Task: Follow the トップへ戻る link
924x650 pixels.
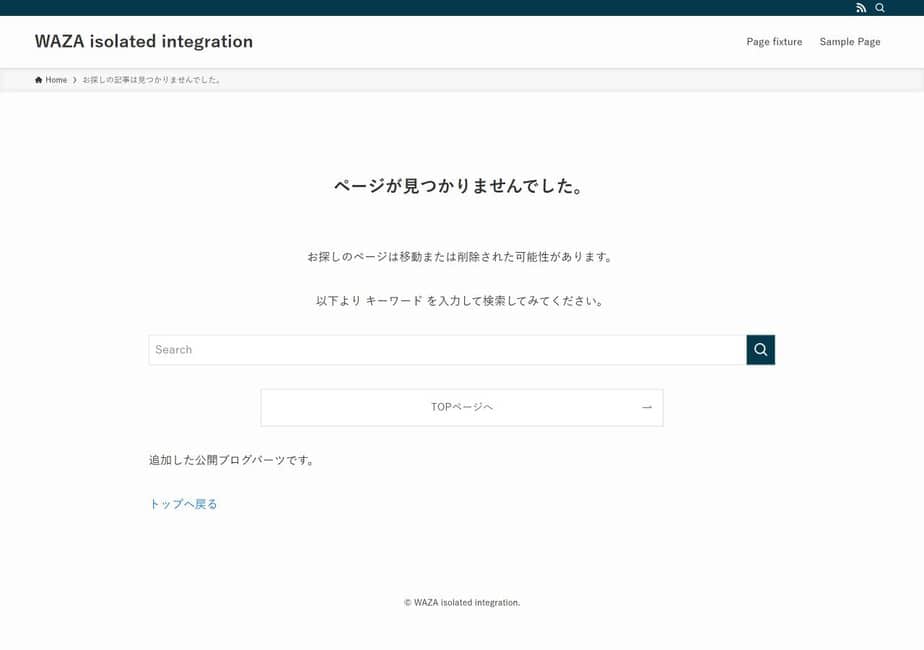Action: point(183,504)
